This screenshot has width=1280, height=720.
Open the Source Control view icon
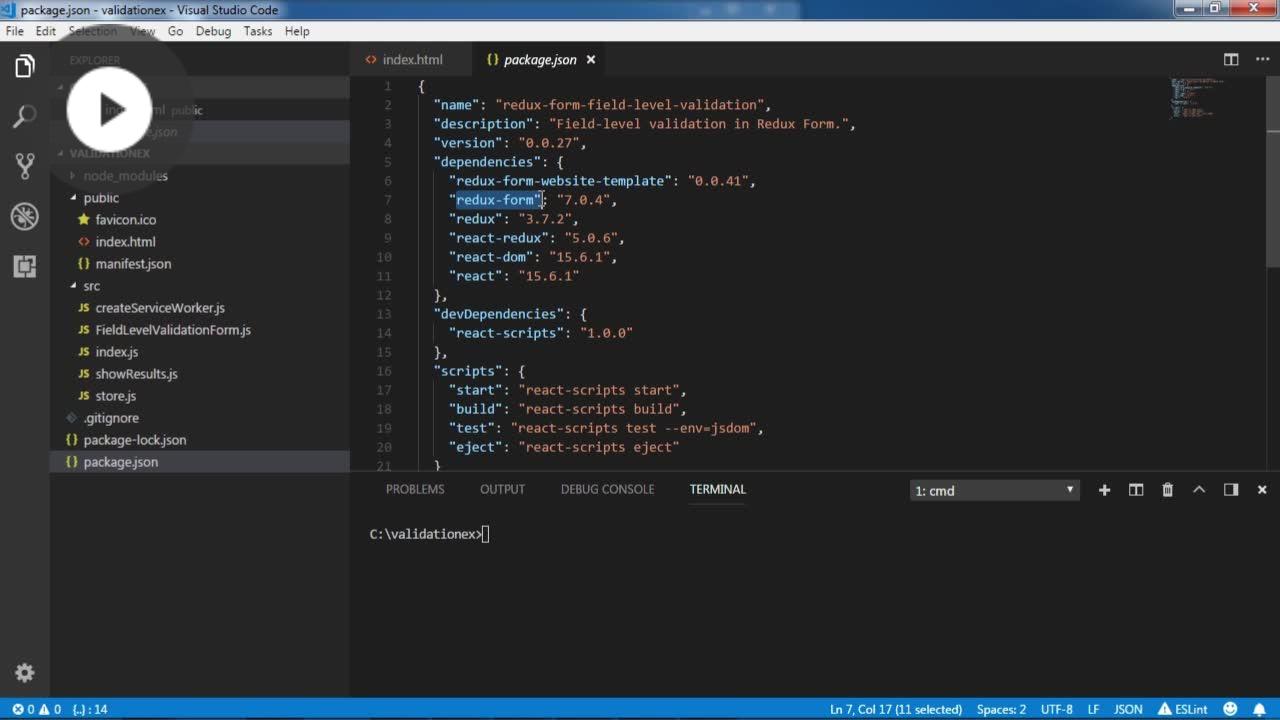pos(25,166)
